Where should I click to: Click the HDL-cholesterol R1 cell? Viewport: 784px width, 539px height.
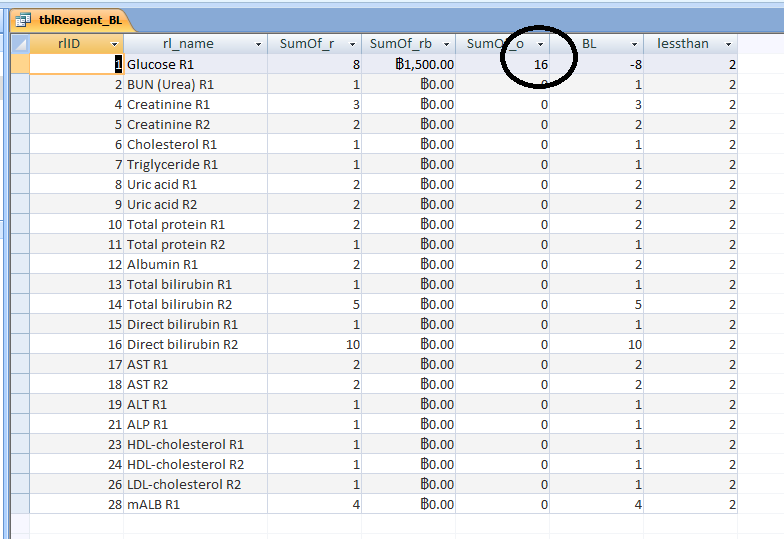point(196,444)
